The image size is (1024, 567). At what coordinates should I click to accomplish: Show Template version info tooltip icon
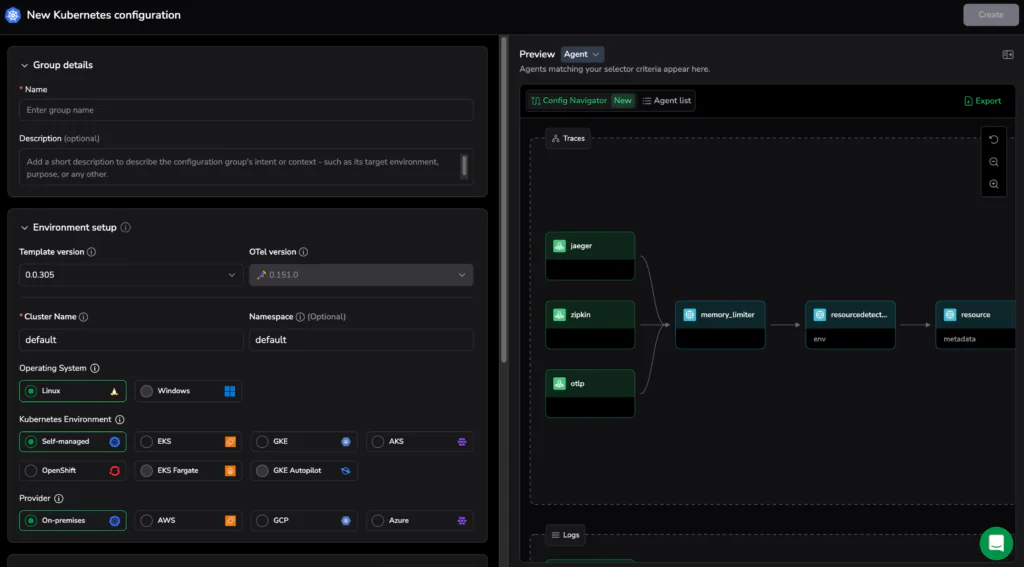coord(91,251)
